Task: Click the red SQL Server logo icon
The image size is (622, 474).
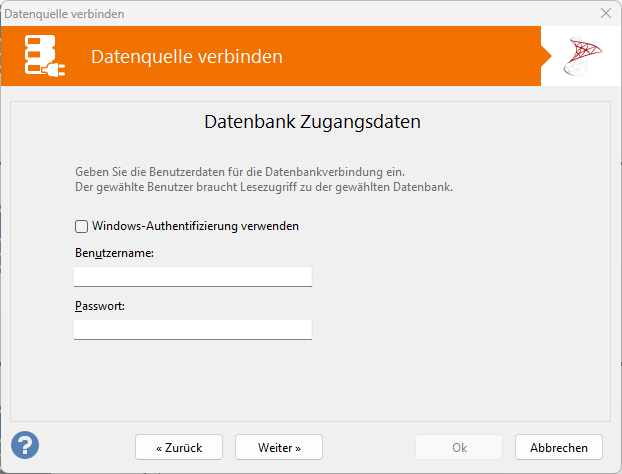Action: tap(584, 58)
